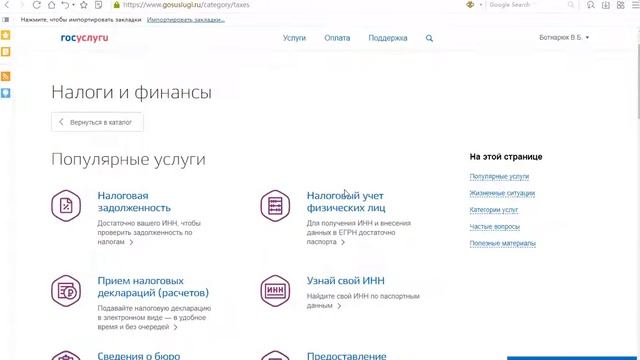Image resolution: width=640 pixels, height=360 pixels.
Task: Jump to Частые вопросы section link
Action: point(494,227)
